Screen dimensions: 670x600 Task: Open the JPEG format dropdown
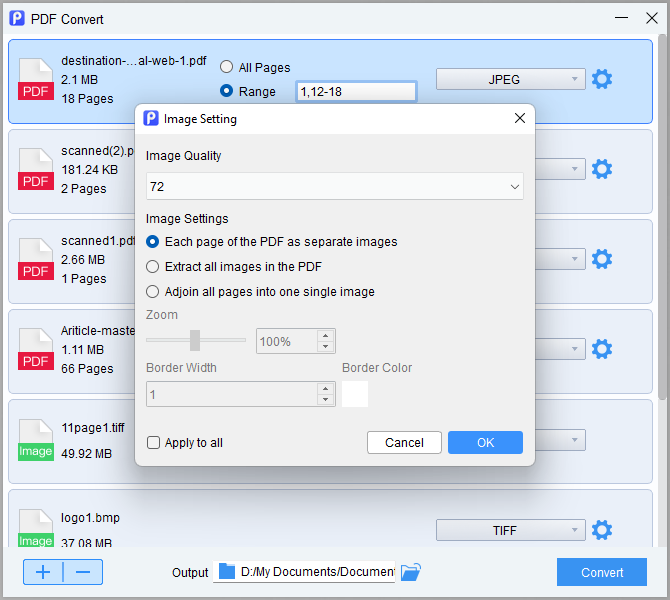(511, 79)
